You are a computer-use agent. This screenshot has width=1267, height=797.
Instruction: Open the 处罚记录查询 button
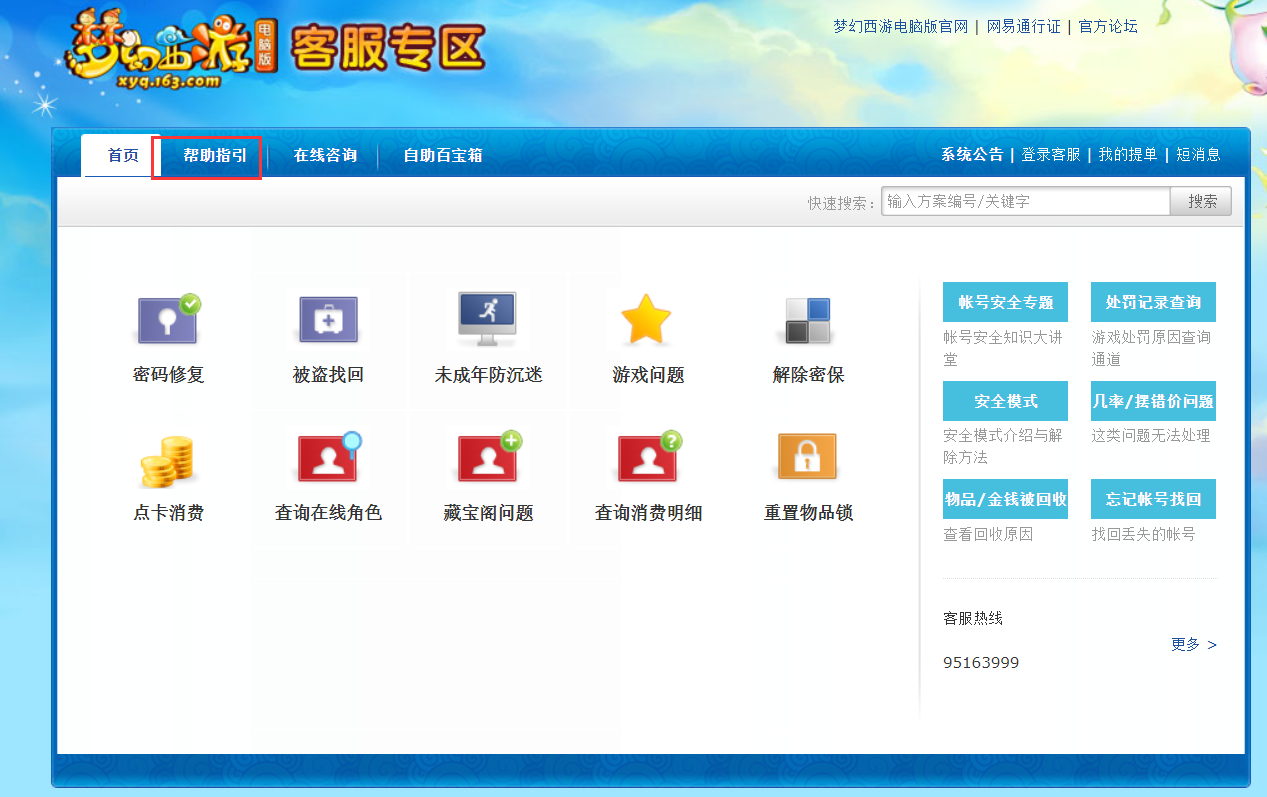[x=1153, y=302]
